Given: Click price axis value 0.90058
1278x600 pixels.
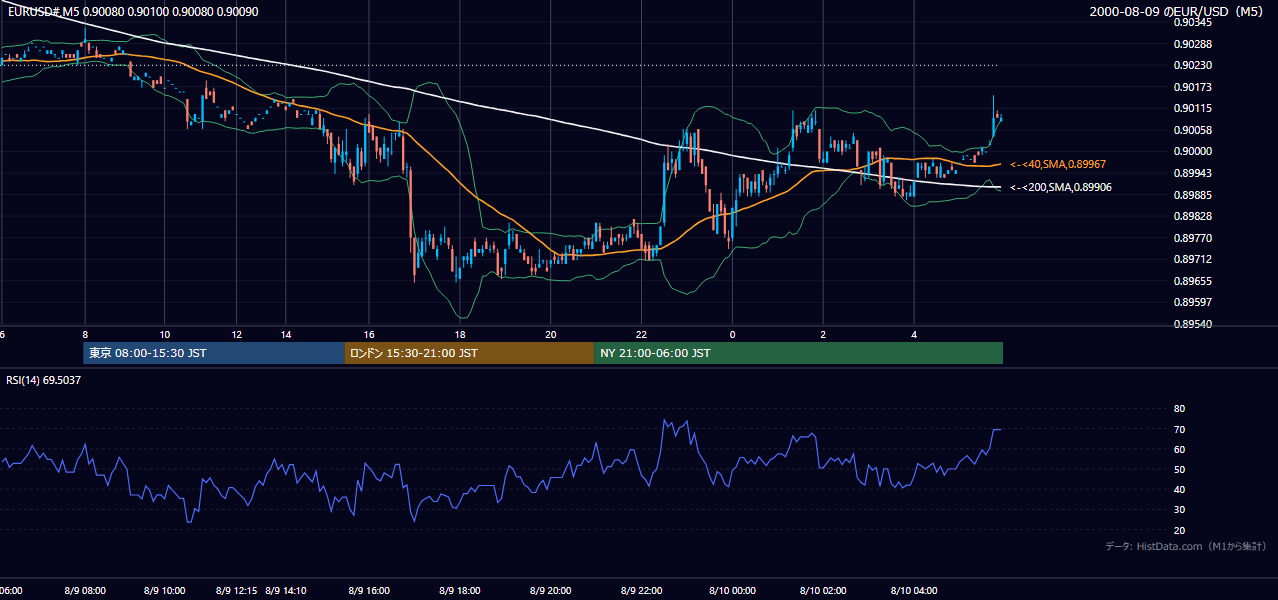Looking at the screenshot, I should coord(1192,130).
